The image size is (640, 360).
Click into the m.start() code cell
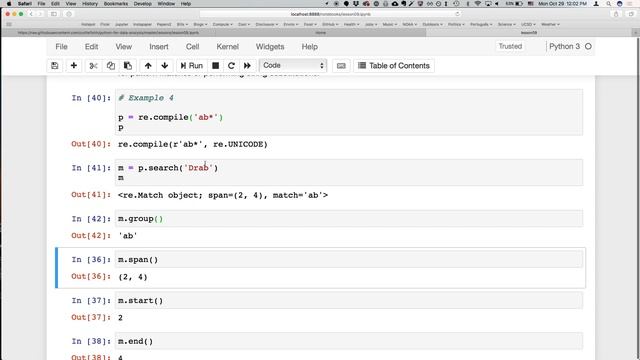349,300
